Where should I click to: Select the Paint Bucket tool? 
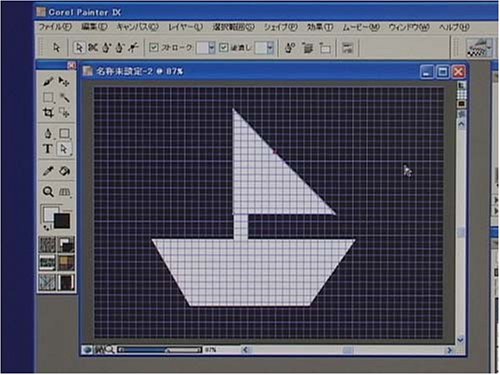pyautogui.click(x=64, y=171)
